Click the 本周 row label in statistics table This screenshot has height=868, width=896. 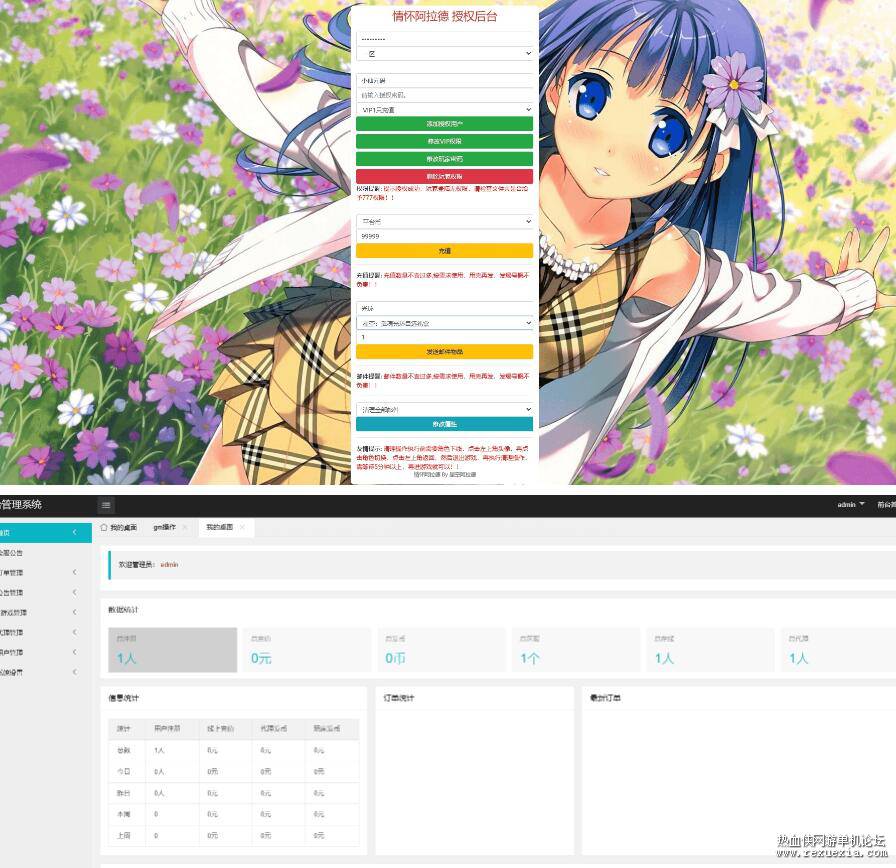click(123, 814)
